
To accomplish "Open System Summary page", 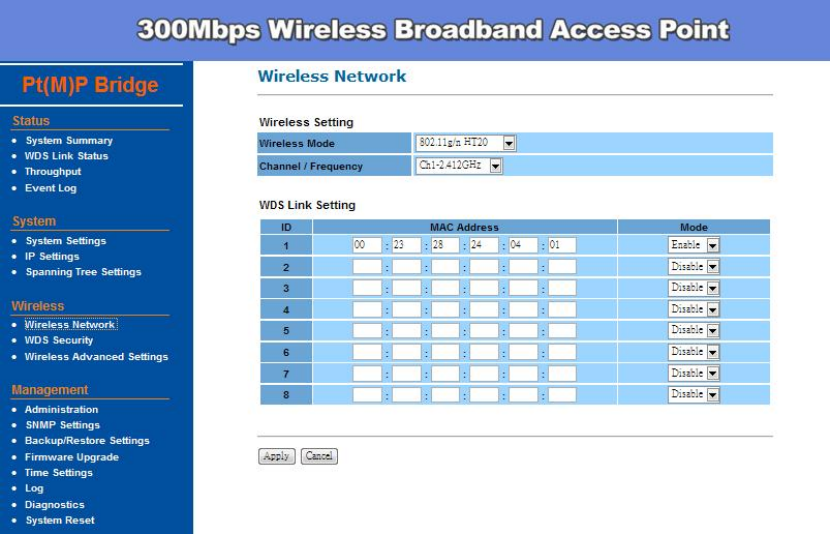I will tap(69, 141).
